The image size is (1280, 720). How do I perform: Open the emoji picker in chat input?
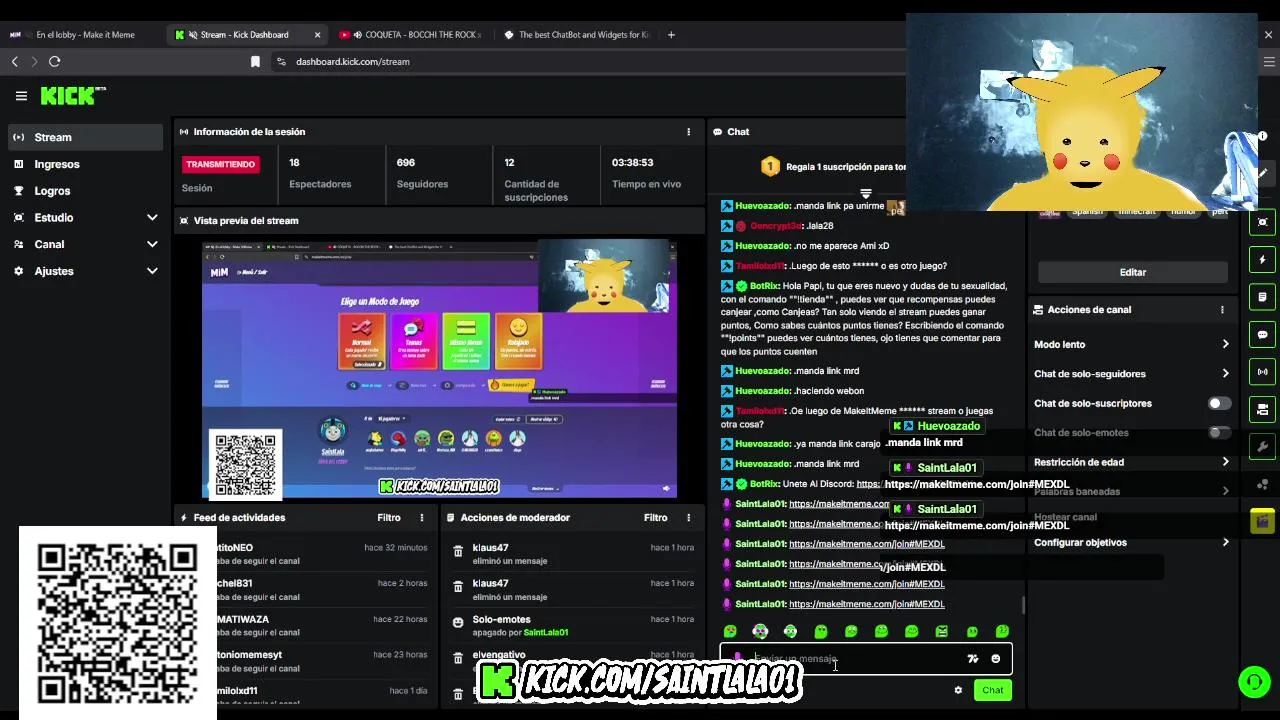click(995, 659)
